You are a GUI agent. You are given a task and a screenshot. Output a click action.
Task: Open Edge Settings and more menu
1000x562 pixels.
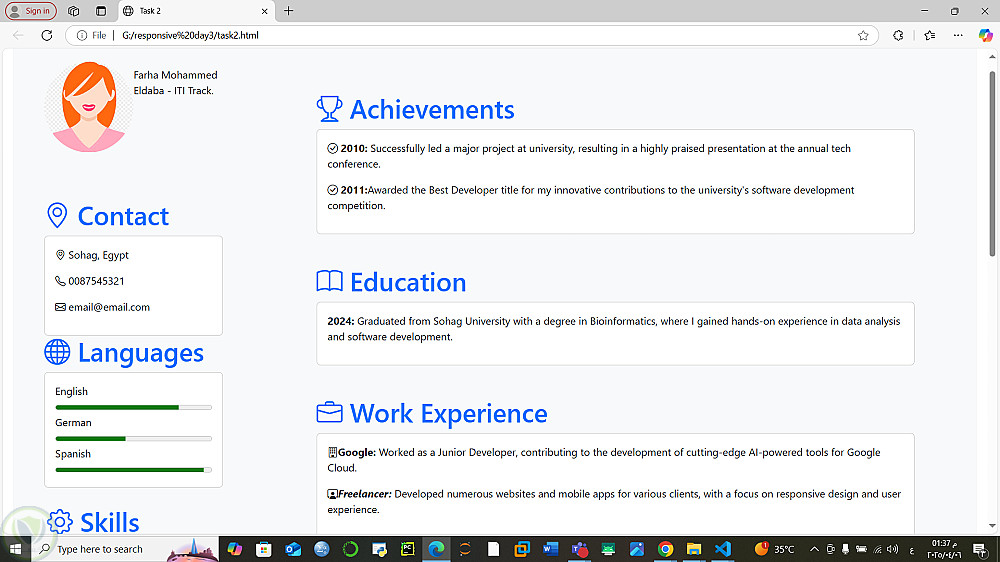point(958,35)
